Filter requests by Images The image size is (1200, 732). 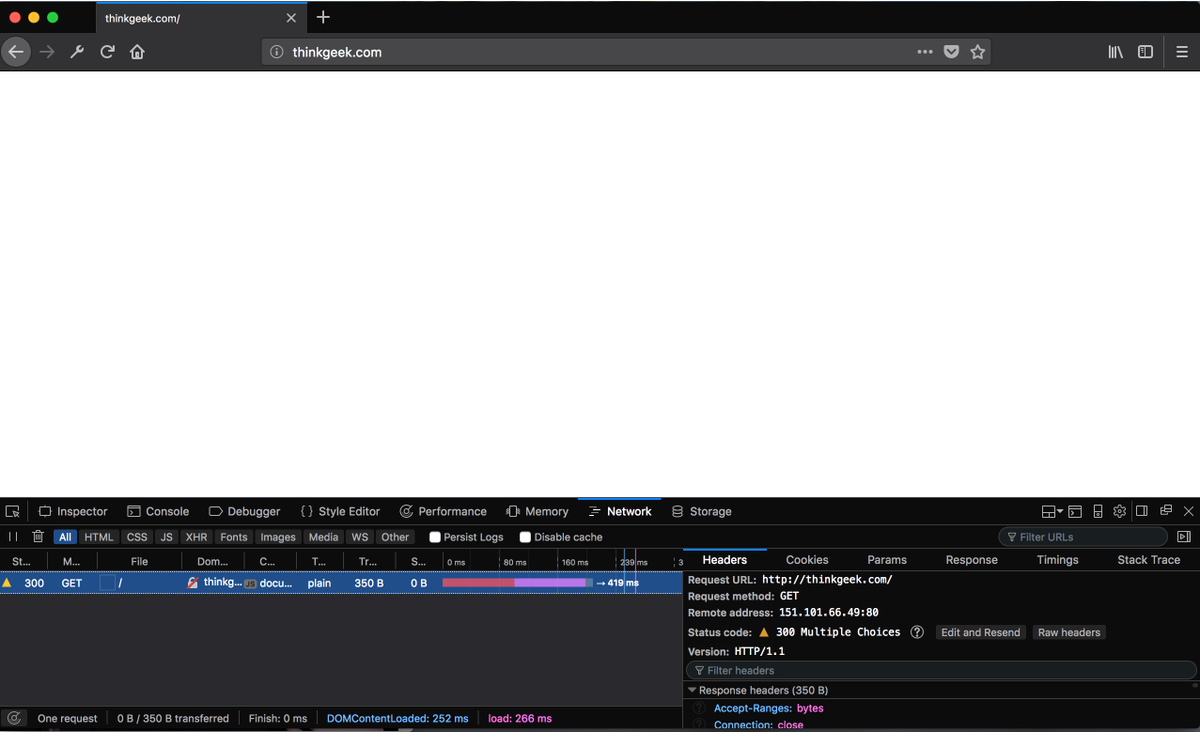point(278,537)
